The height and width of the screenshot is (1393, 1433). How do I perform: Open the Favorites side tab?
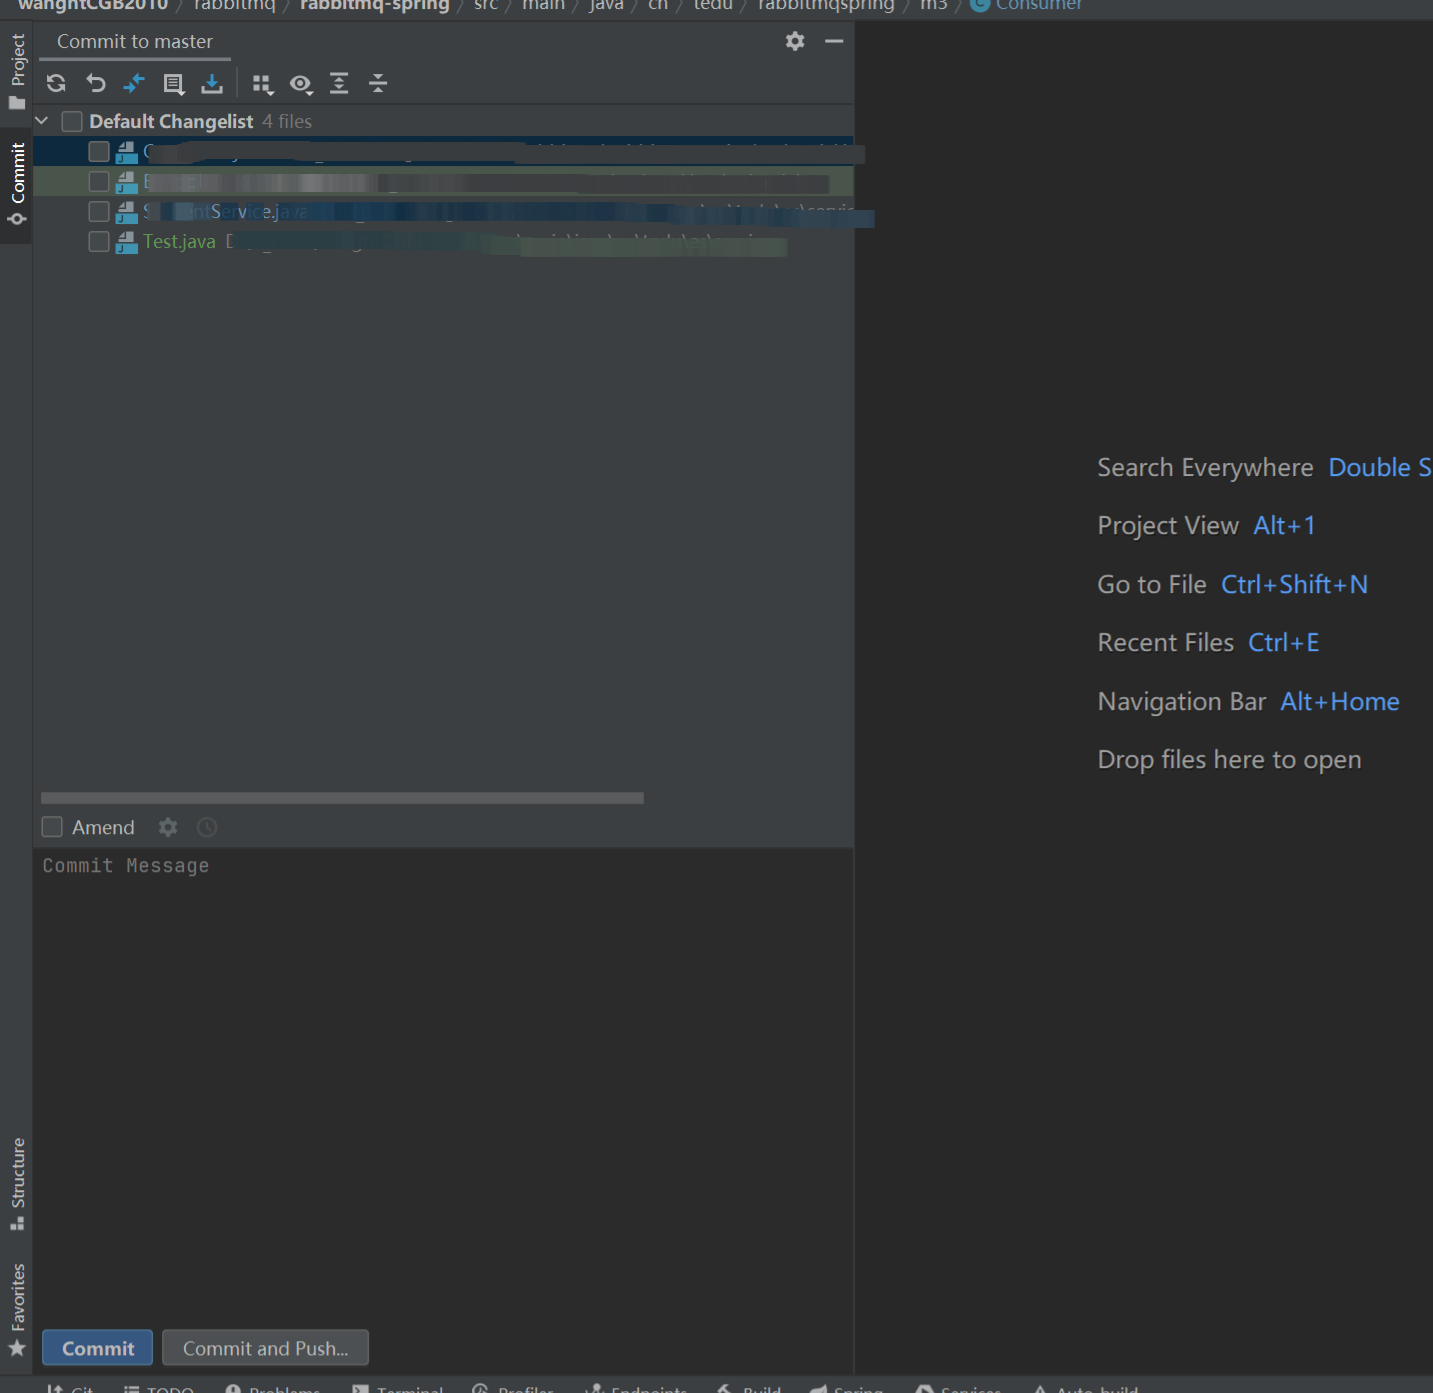[x=17, y=1309]
